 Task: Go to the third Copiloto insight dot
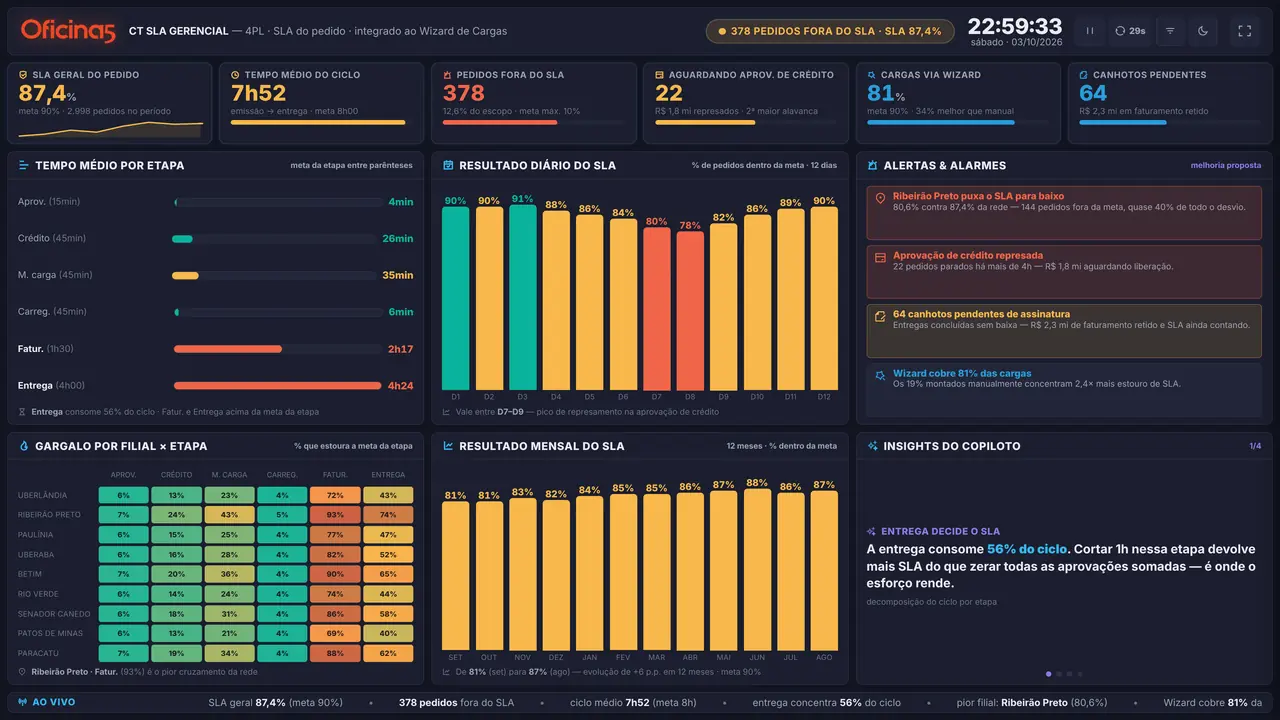point(1069,674)
